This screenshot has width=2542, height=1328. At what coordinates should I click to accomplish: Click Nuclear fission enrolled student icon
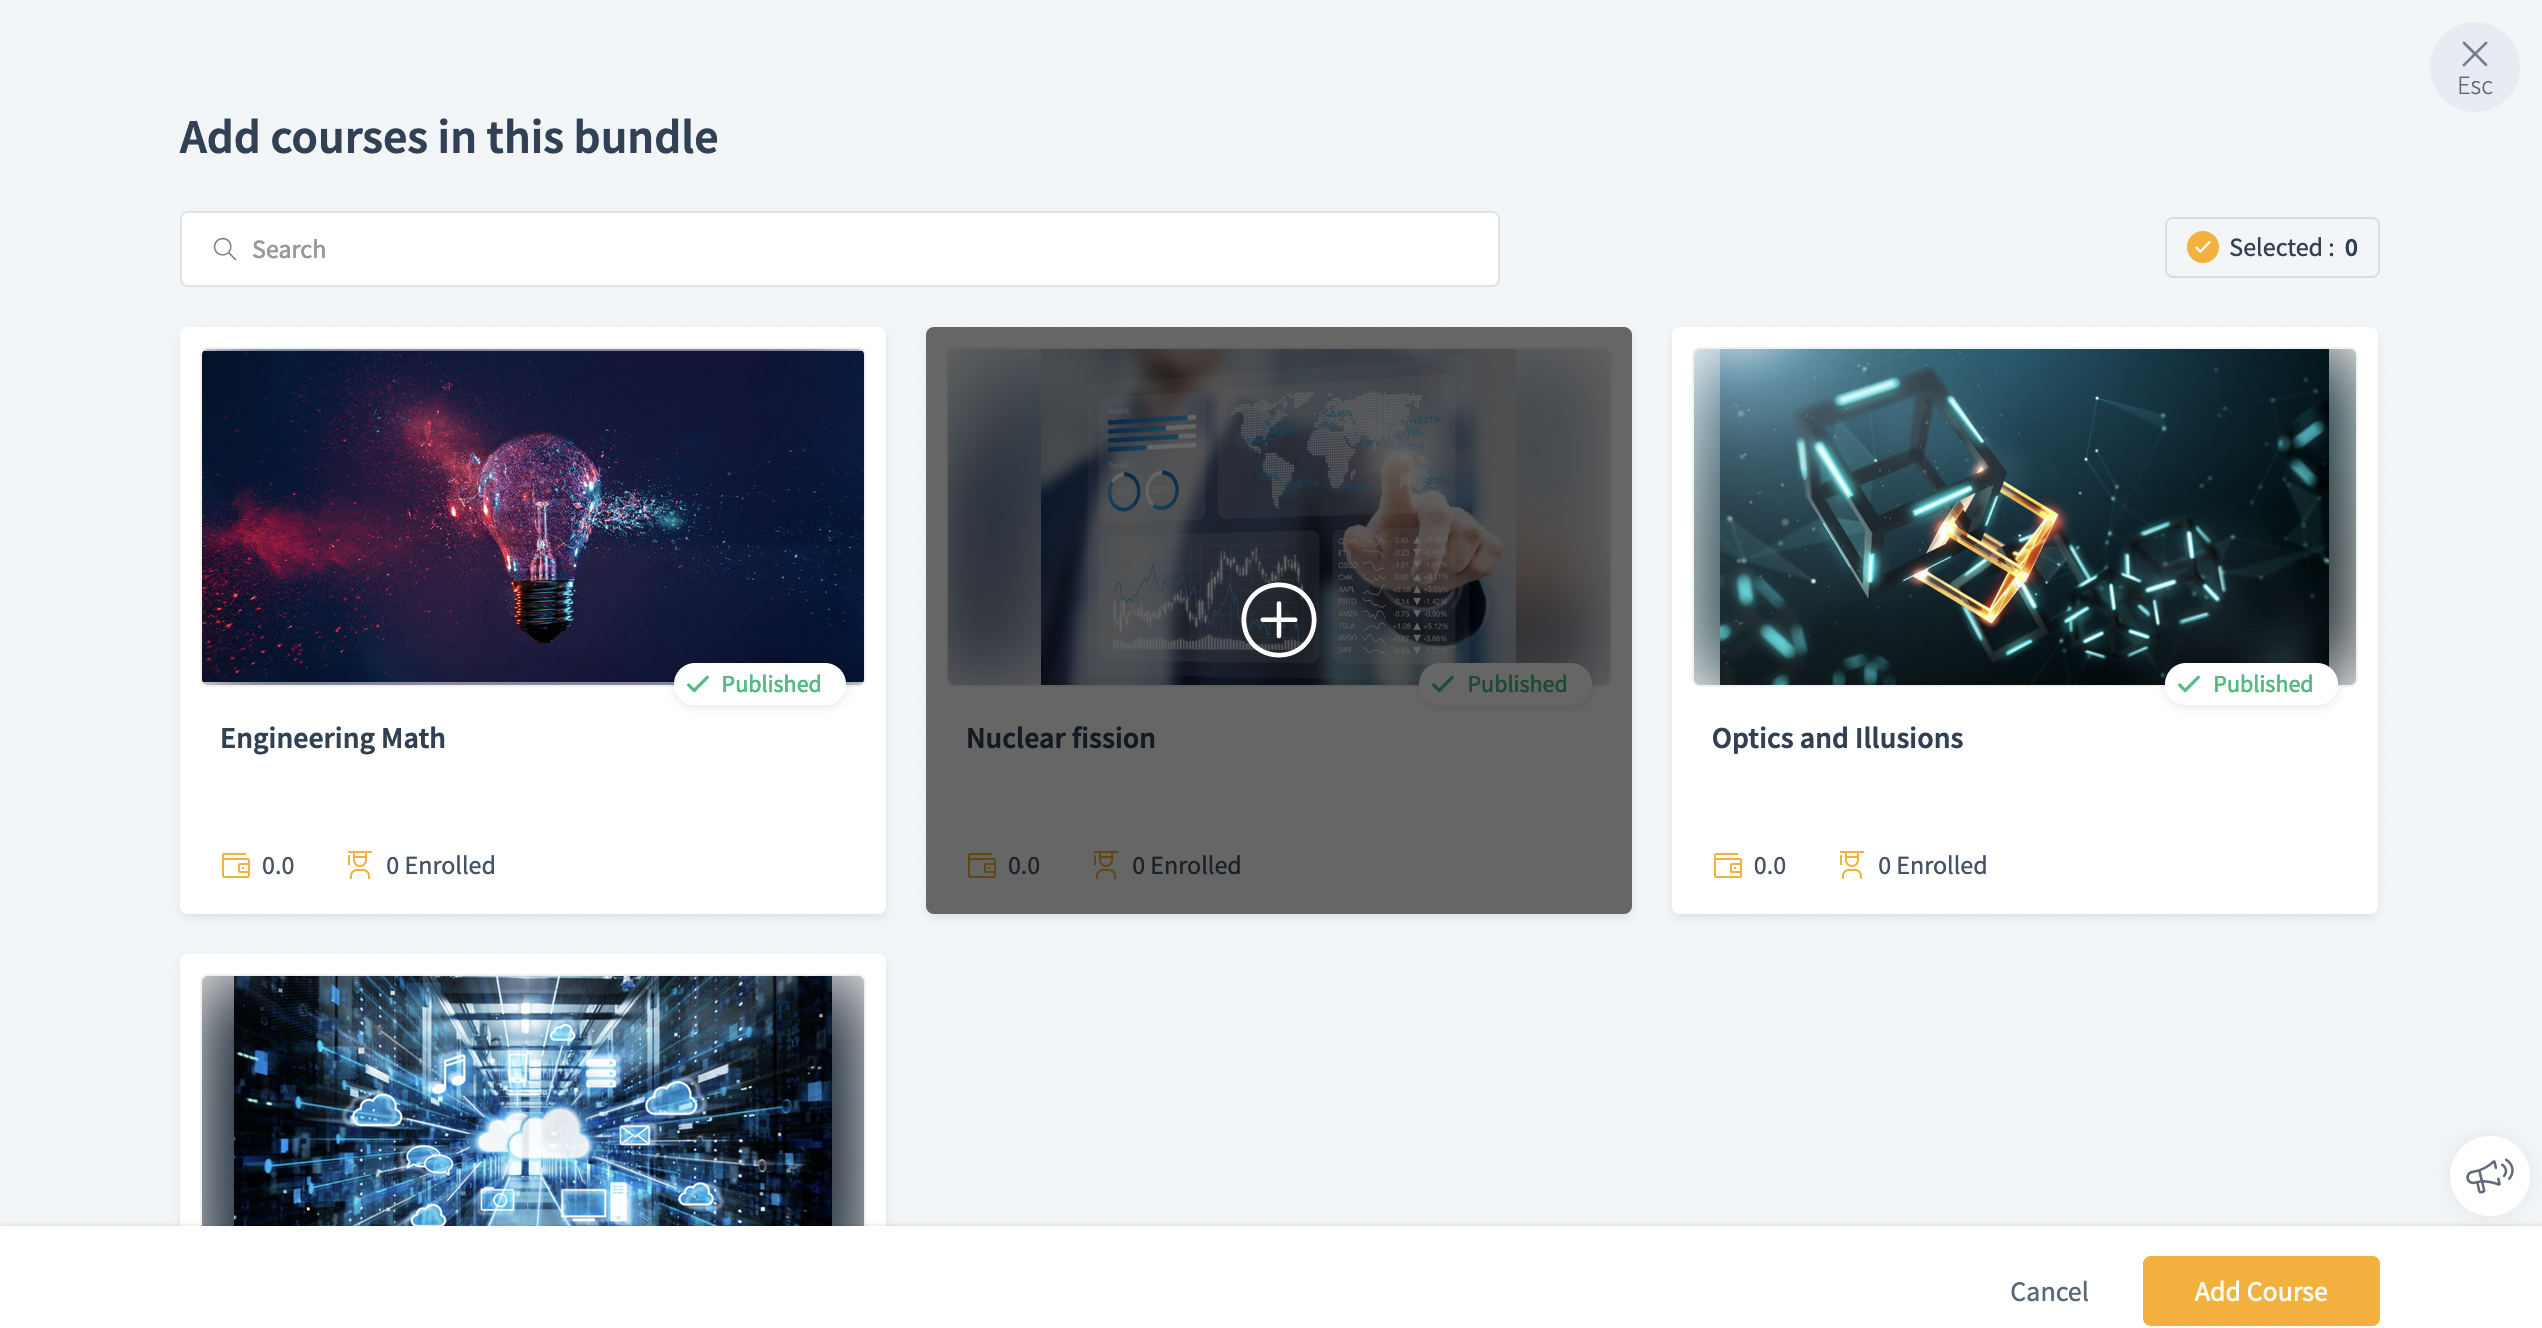(1105, 865)
